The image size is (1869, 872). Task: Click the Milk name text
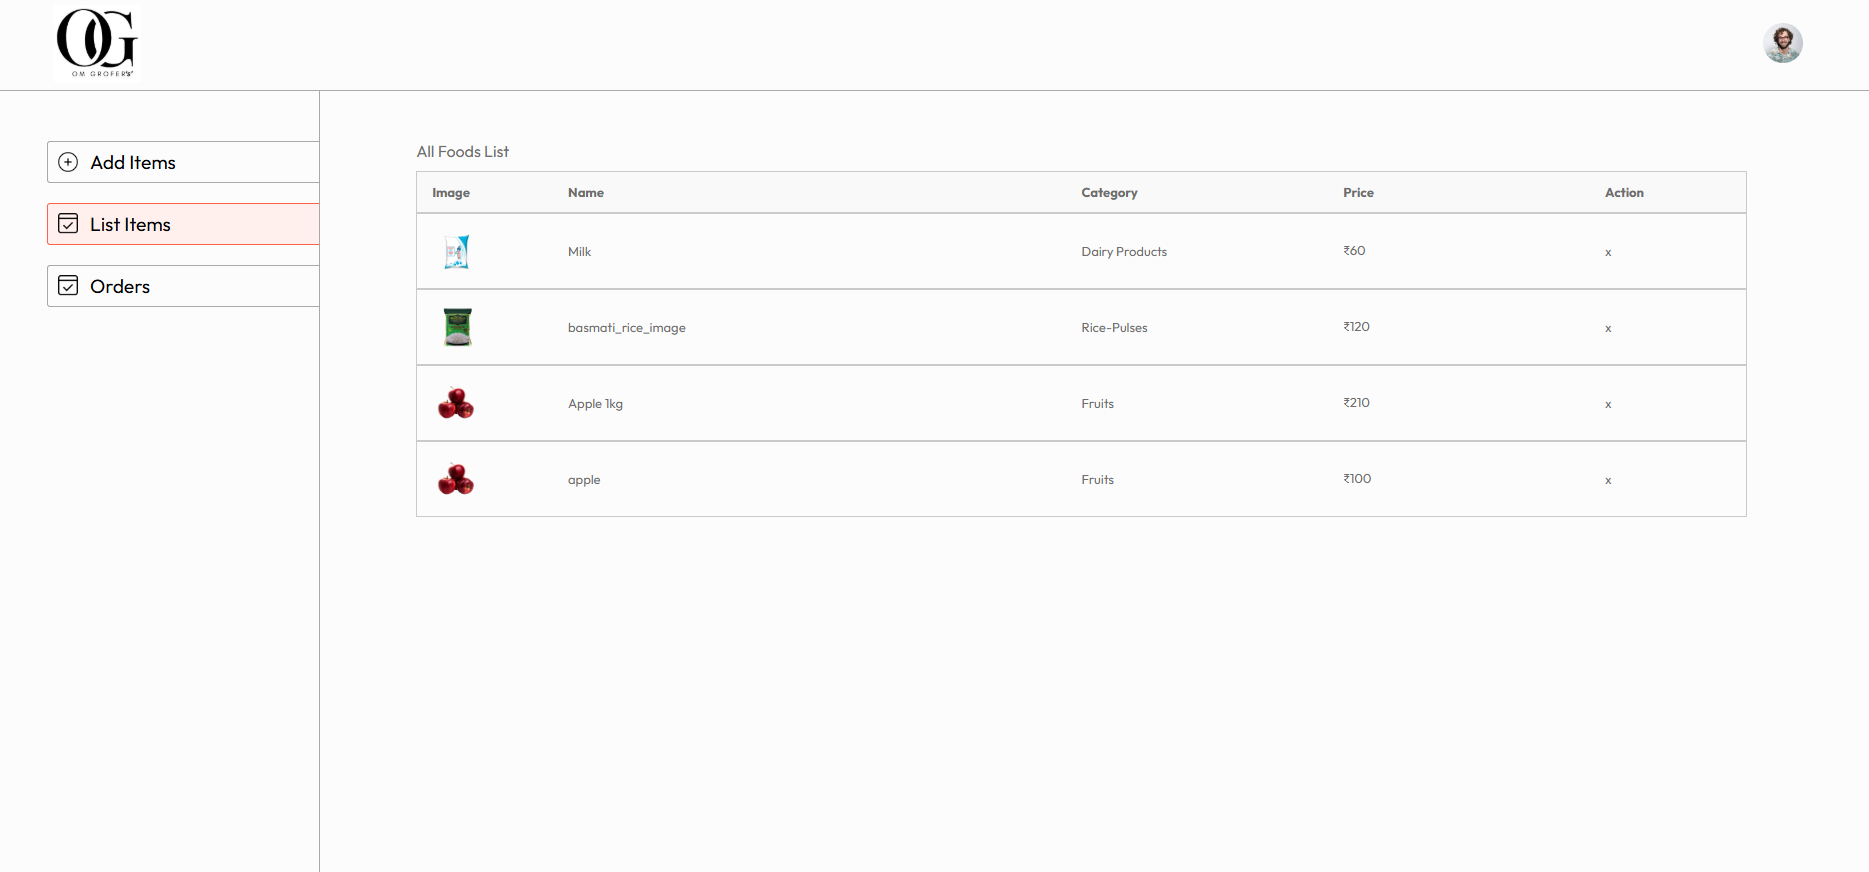pos(579,252)
